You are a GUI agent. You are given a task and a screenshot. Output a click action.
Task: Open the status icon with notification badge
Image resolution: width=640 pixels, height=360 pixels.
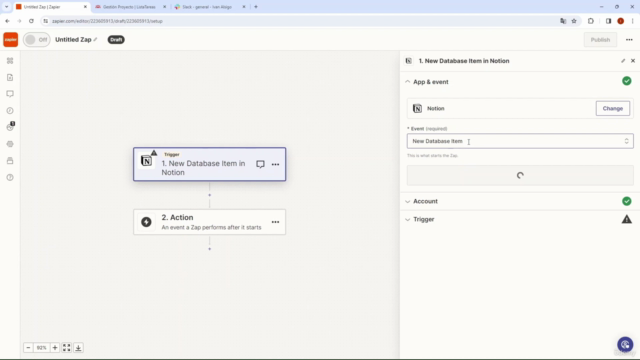[10, 127]
